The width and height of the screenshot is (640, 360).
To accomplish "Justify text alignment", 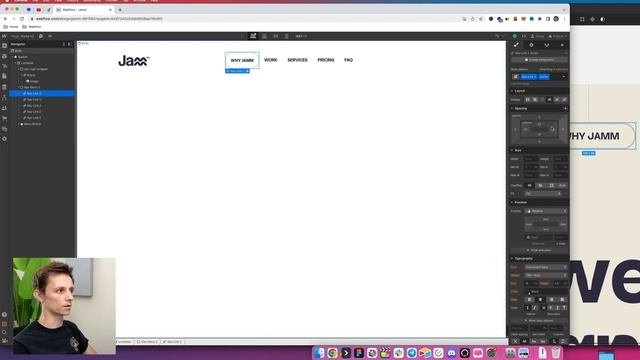I will (x=562, y=300).
